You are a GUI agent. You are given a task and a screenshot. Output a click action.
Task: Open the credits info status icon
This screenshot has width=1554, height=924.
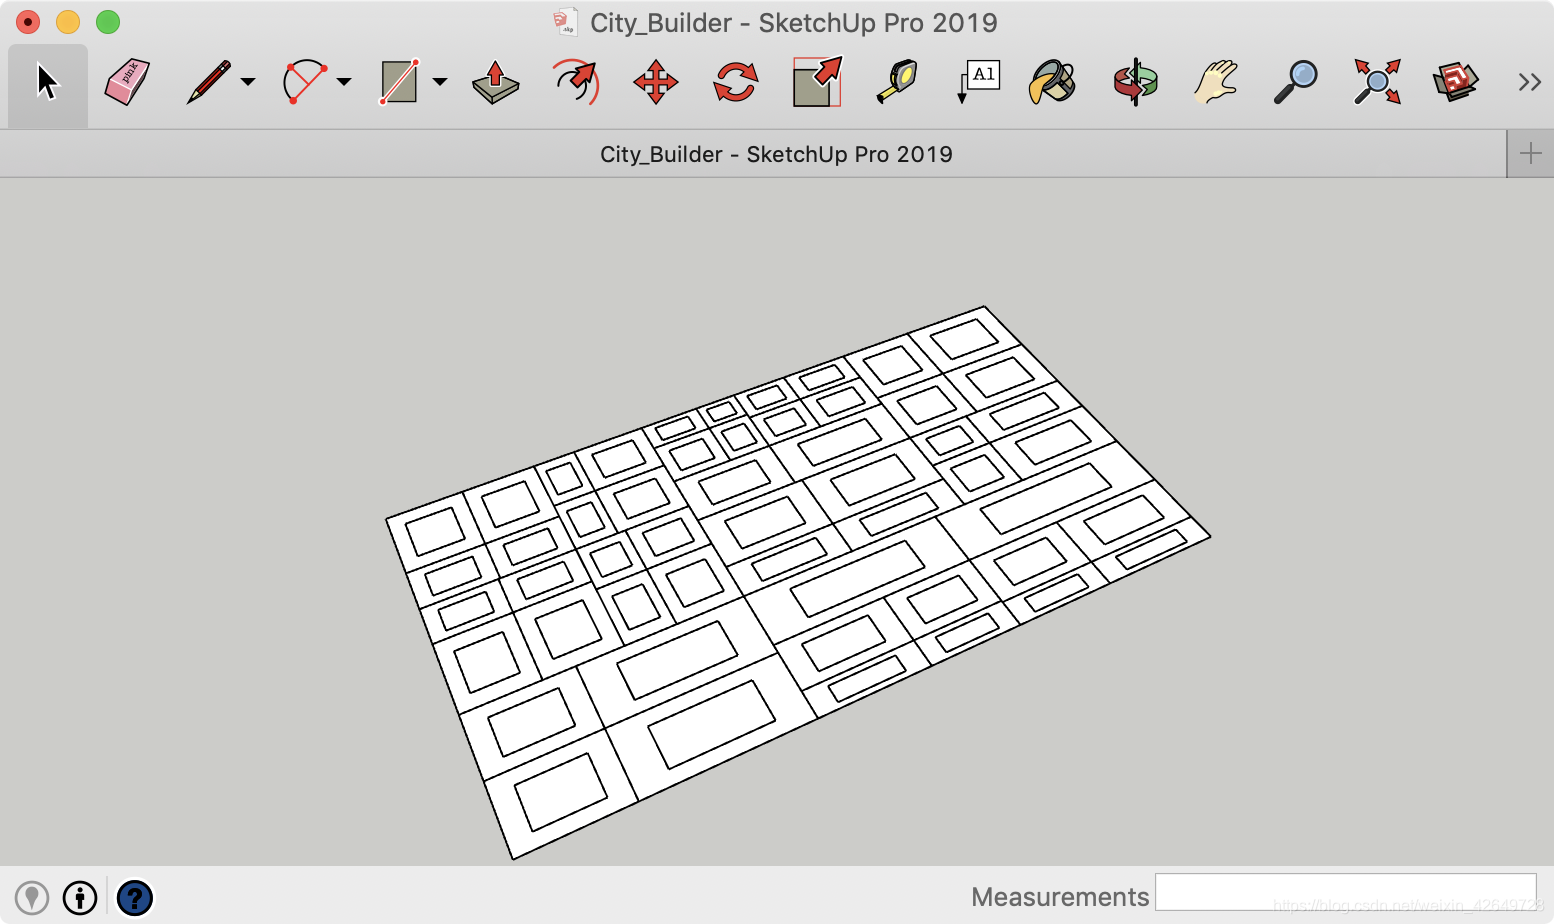(x=80, y=897)
